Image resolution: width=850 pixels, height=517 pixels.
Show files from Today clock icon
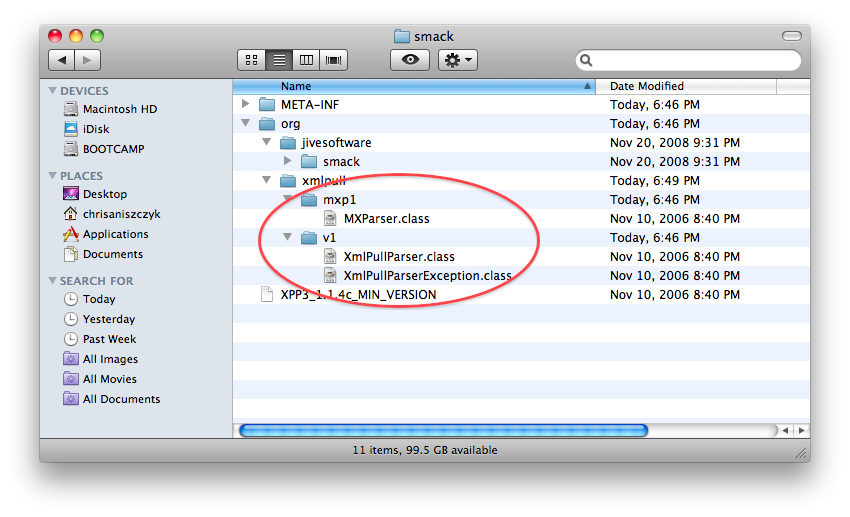point(70,299)
